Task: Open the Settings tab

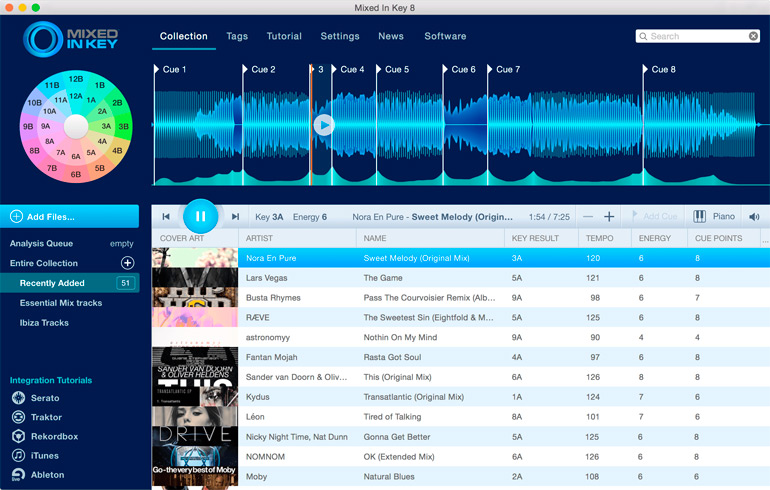Action: coord(340,36)
